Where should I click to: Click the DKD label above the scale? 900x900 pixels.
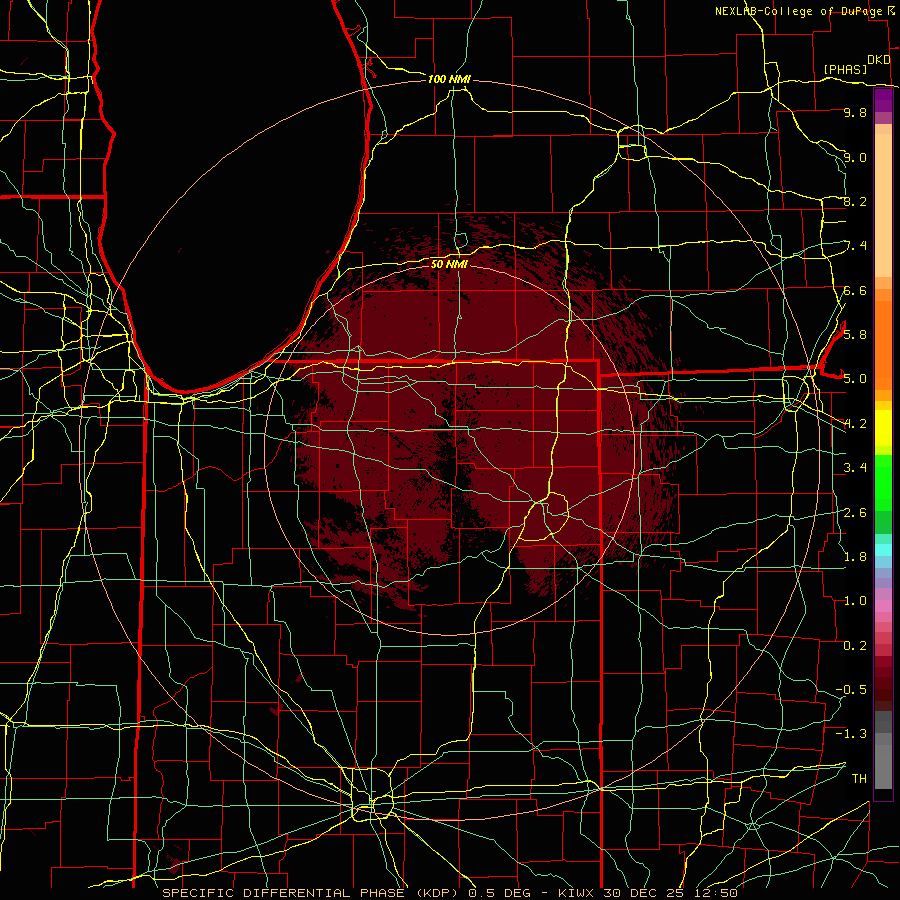[x=879, y=60]
